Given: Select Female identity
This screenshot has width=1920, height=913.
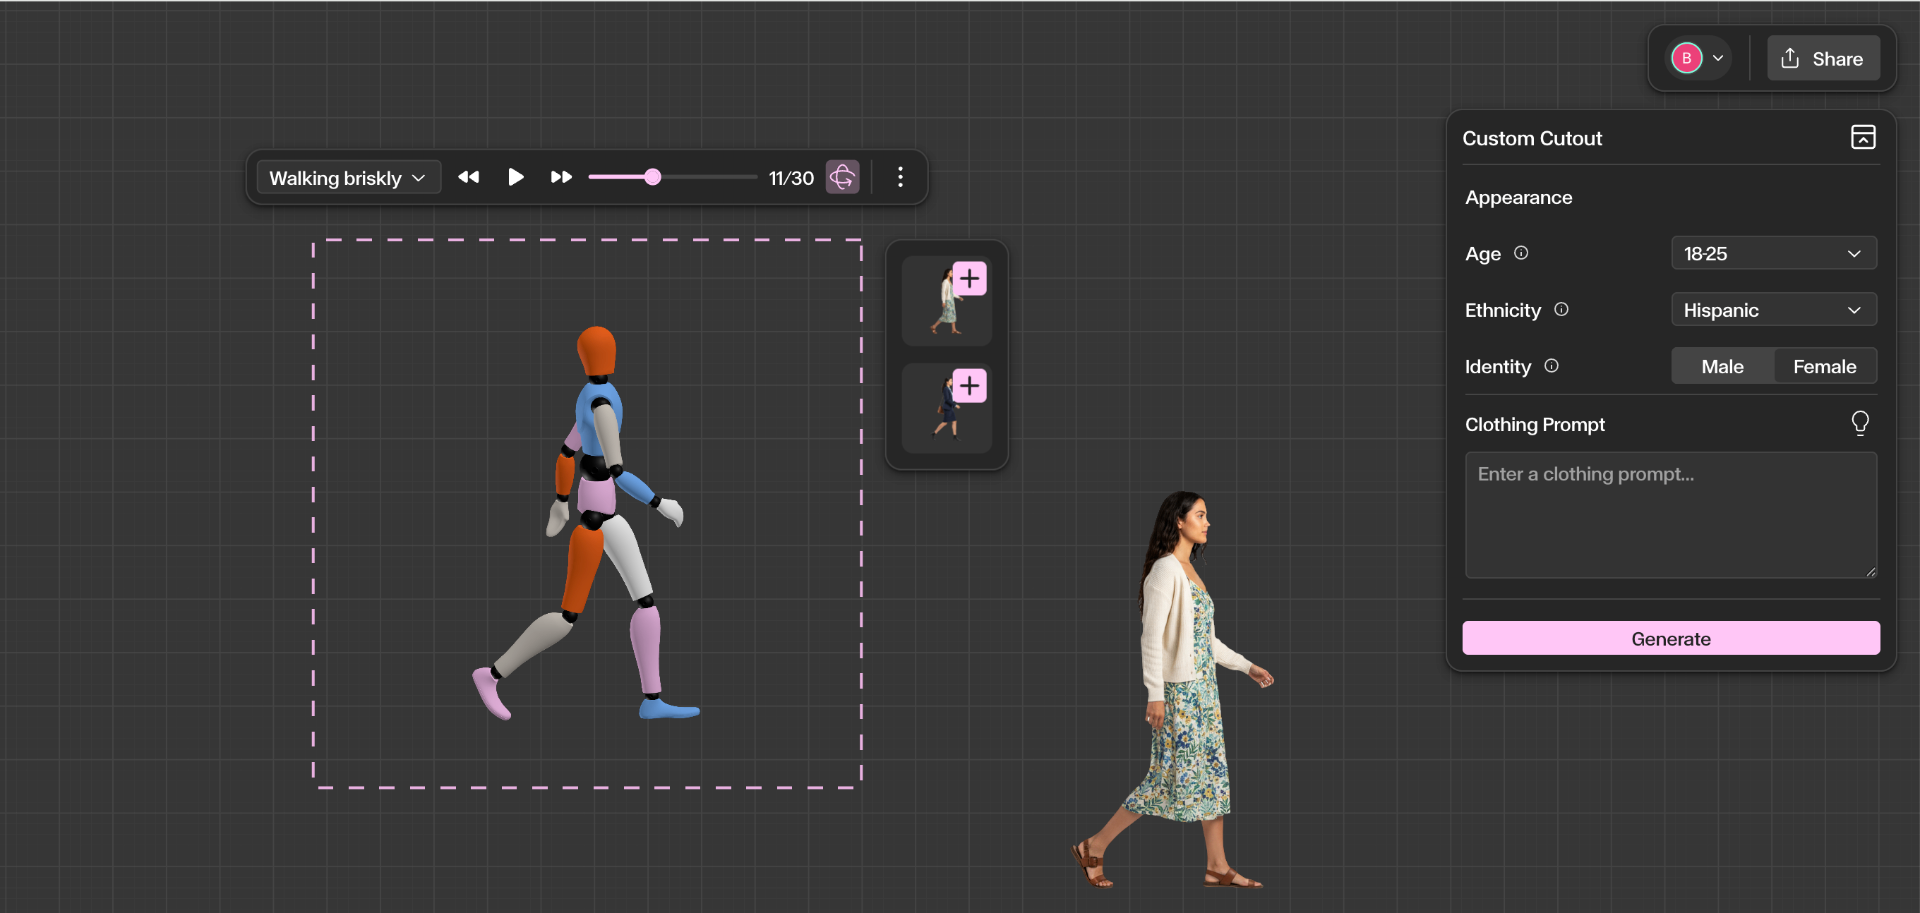Looking at the screenshot, I should click(x=1824, y=366).
